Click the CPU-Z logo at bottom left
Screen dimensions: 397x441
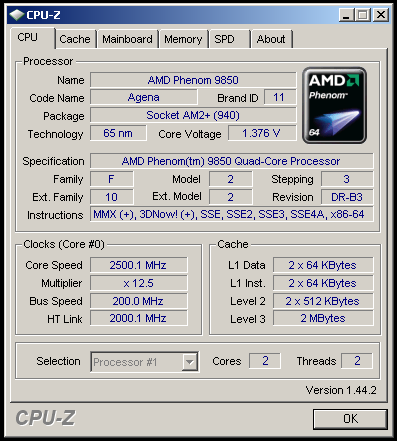pyautogui.click(x=45, y=418)
